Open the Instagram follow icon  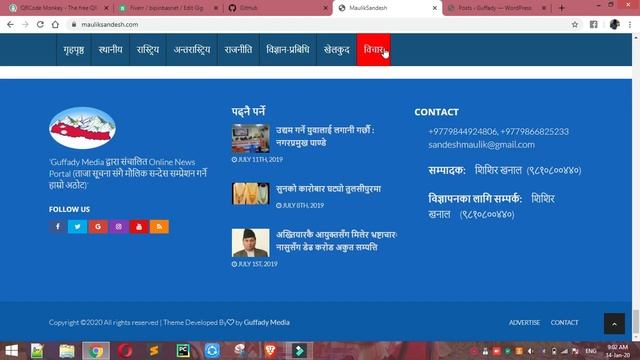pos(118,227)
